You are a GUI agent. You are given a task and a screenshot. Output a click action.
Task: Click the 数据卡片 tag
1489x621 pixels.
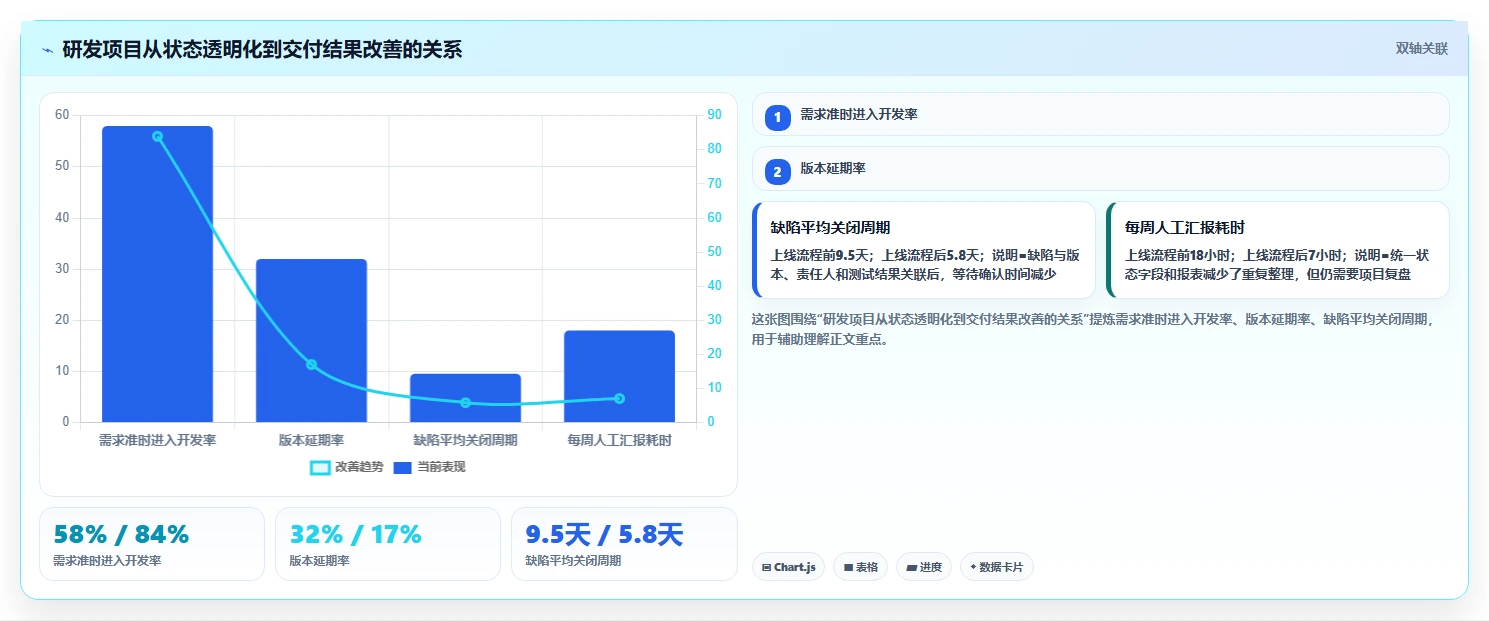pos(996,567)
